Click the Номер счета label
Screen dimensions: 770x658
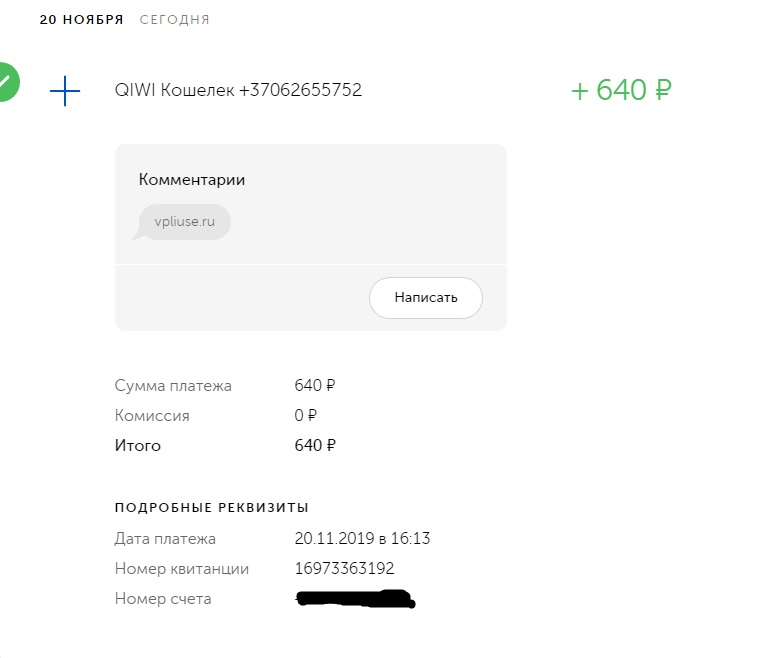(163, 599)
